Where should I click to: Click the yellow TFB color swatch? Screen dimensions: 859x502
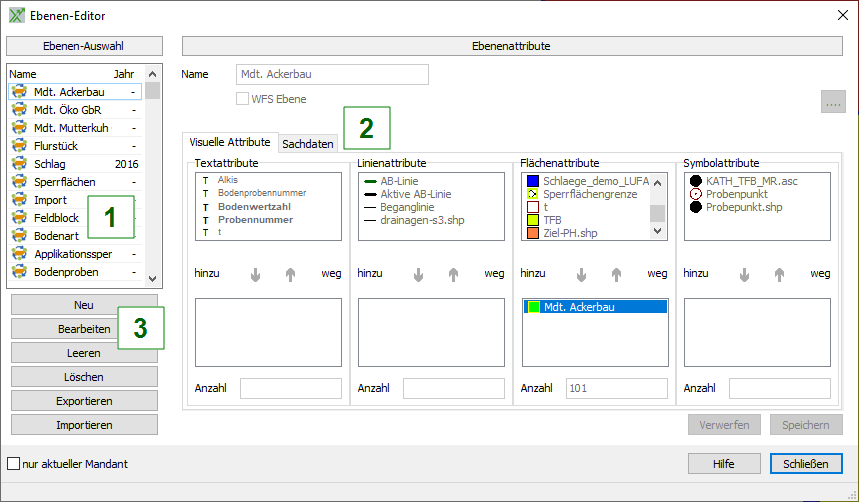pos(533,220)
